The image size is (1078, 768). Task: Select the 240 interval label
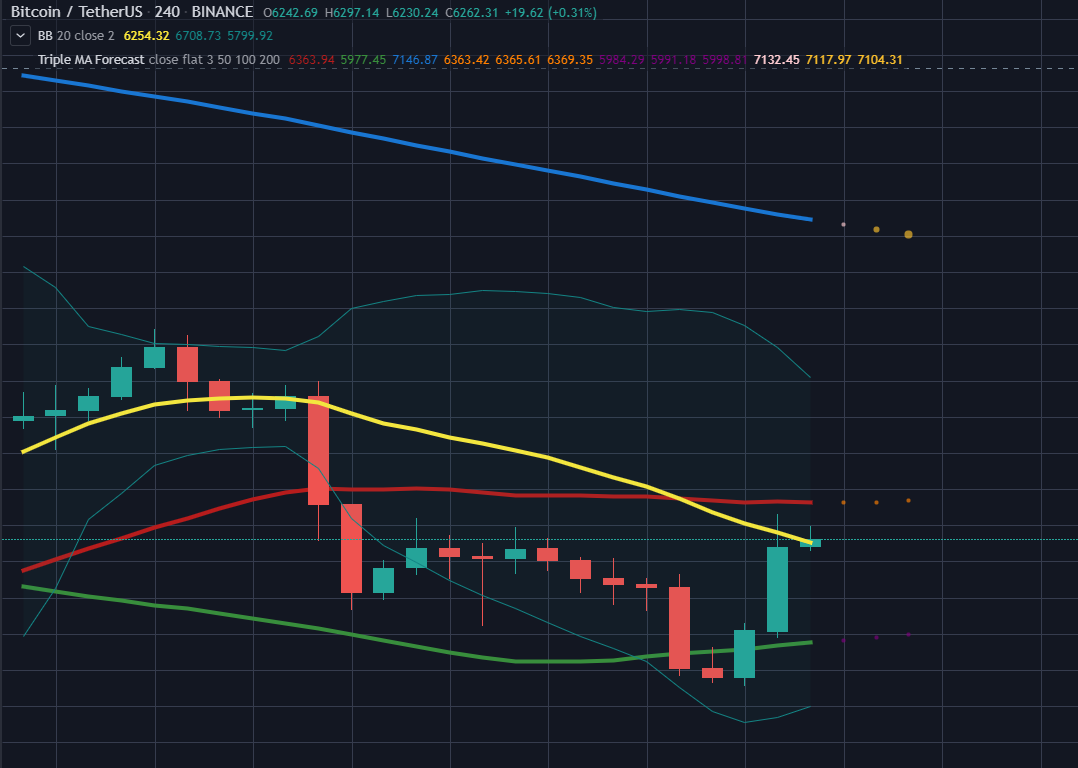(167, 12)
